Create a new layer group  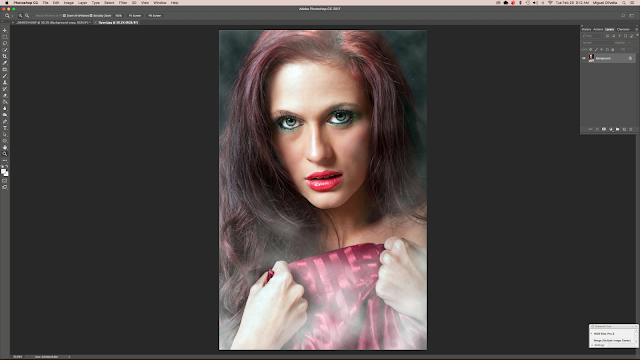618,129
